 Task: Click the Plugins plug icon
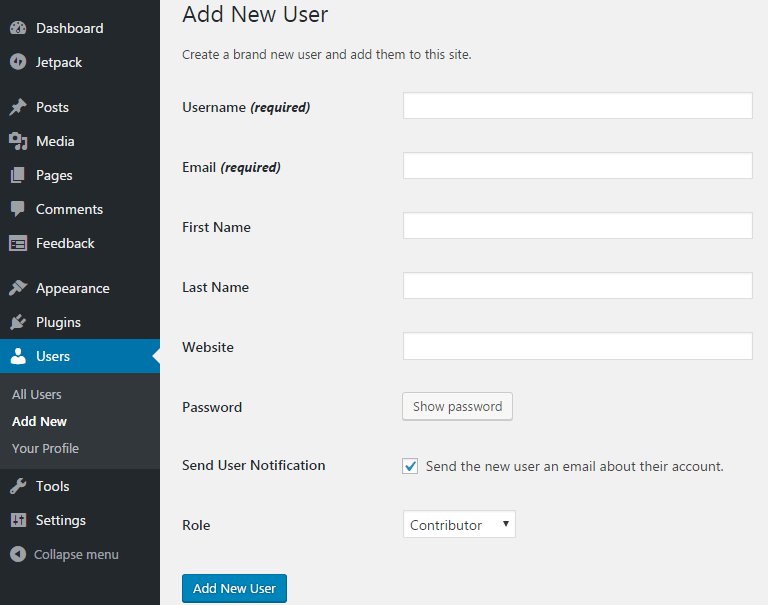(x=18, y=322)
